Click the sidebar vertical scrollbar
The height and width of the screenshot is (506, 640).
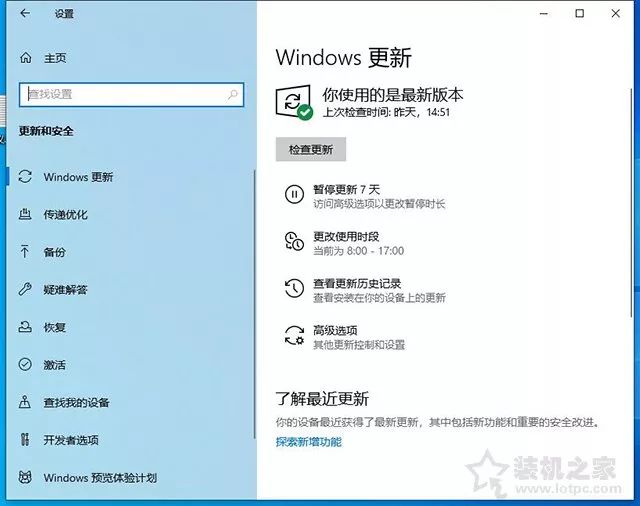[x=255, y=304]
